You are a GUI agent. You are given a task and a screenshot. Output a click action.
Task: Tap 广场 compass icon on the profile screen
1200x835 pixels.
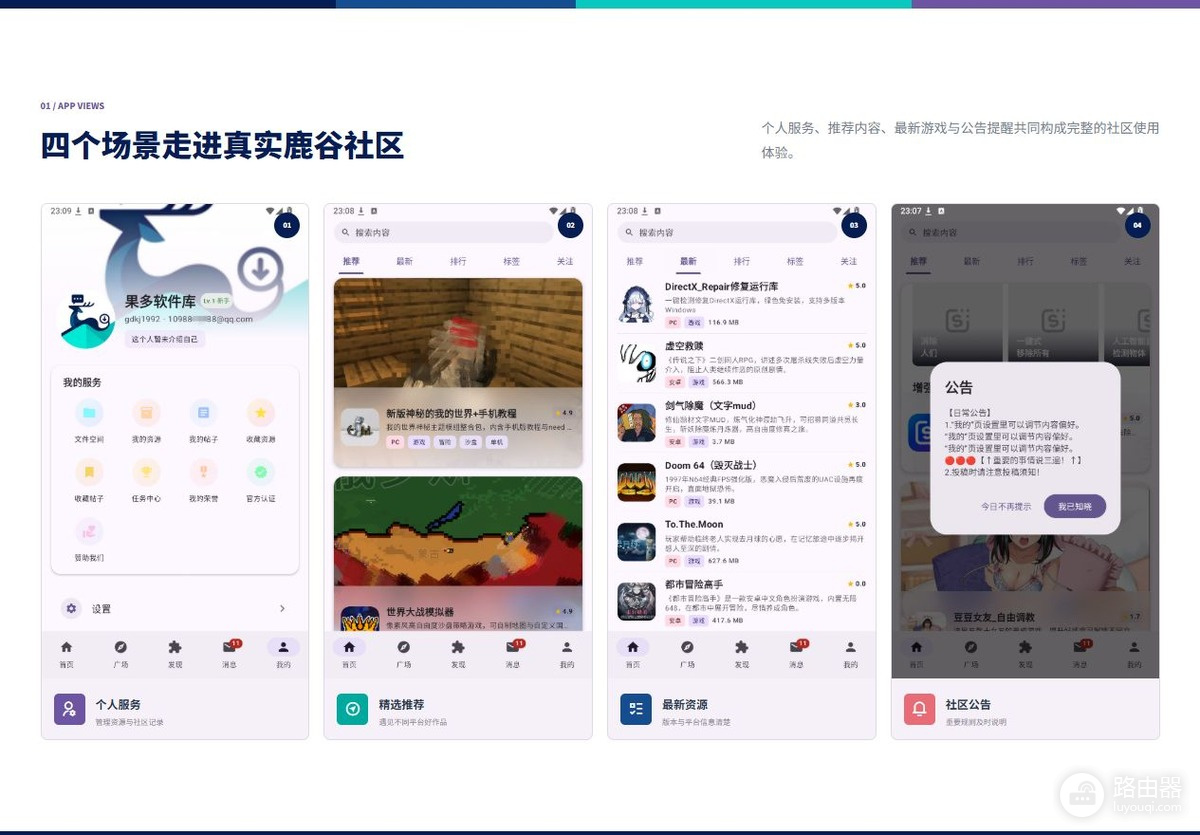[120, 647]
